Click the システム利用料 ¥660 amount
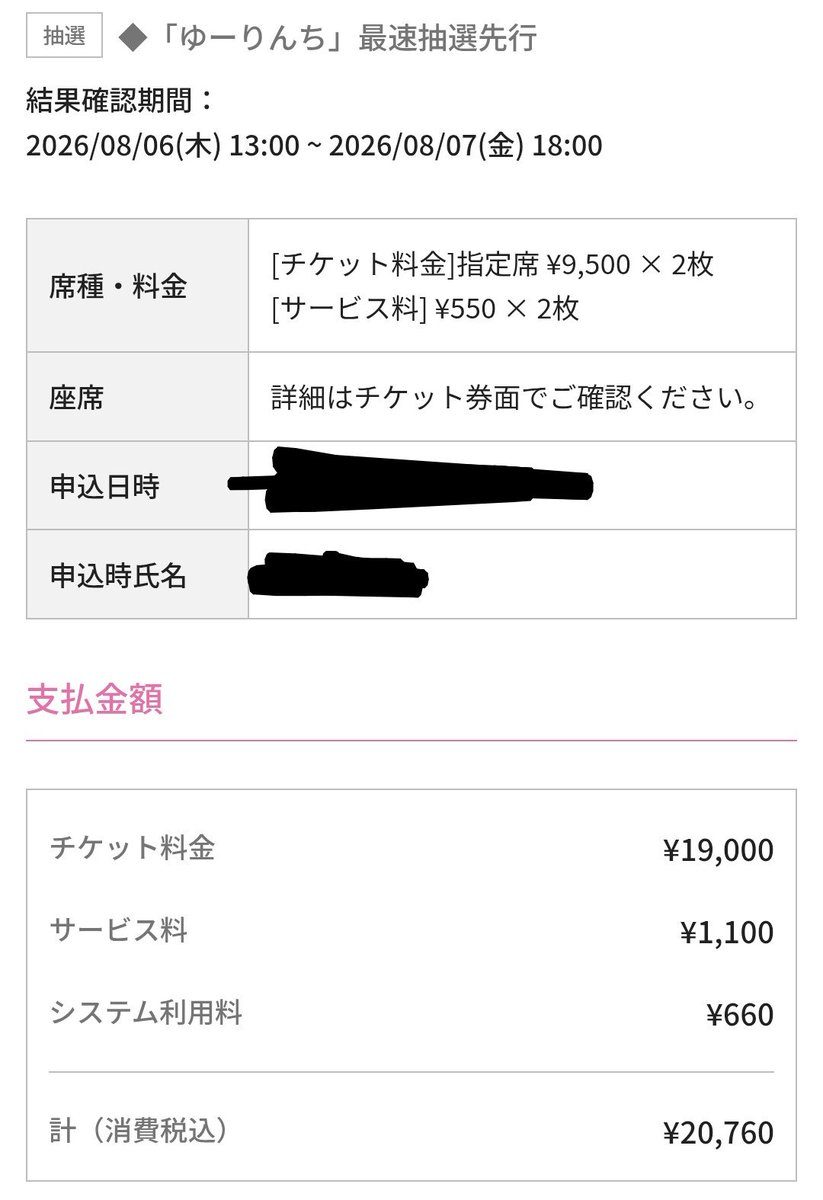Viewport: 823px width, 1200px height. (x=739, y=1015)
